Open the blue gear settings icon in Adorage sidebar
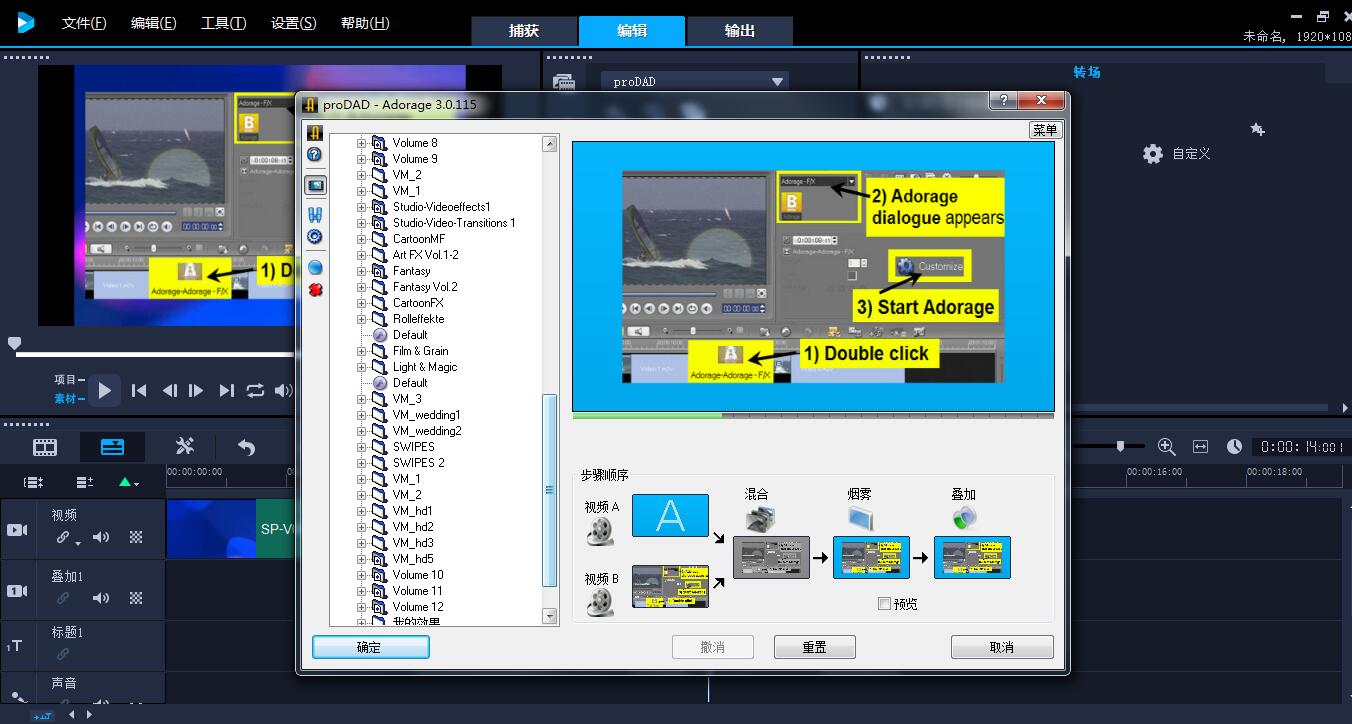1352x724 pixels. click(314, 237)
